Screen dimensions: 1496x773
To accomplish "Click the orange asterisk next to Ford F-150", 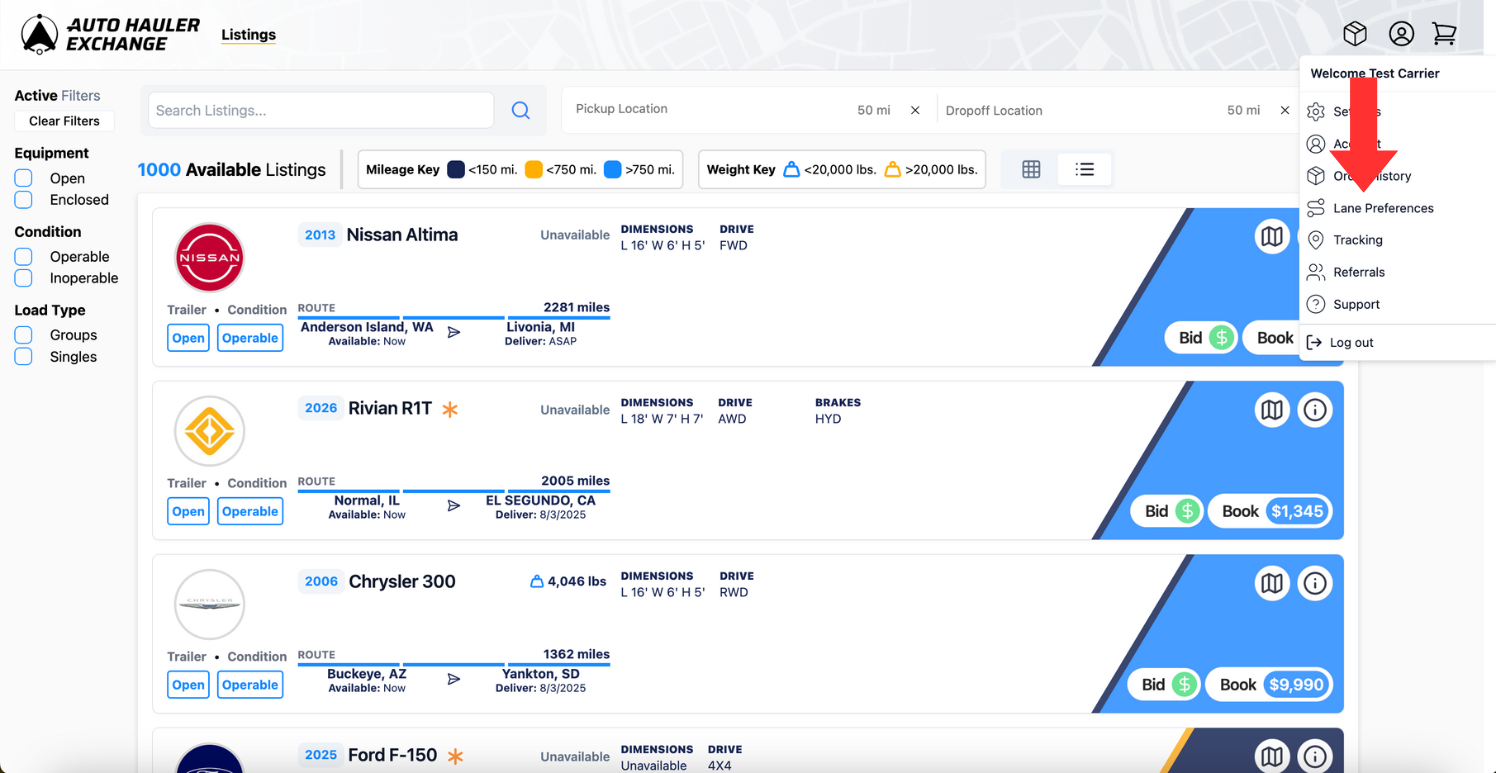I will click(x=455, y=756).
